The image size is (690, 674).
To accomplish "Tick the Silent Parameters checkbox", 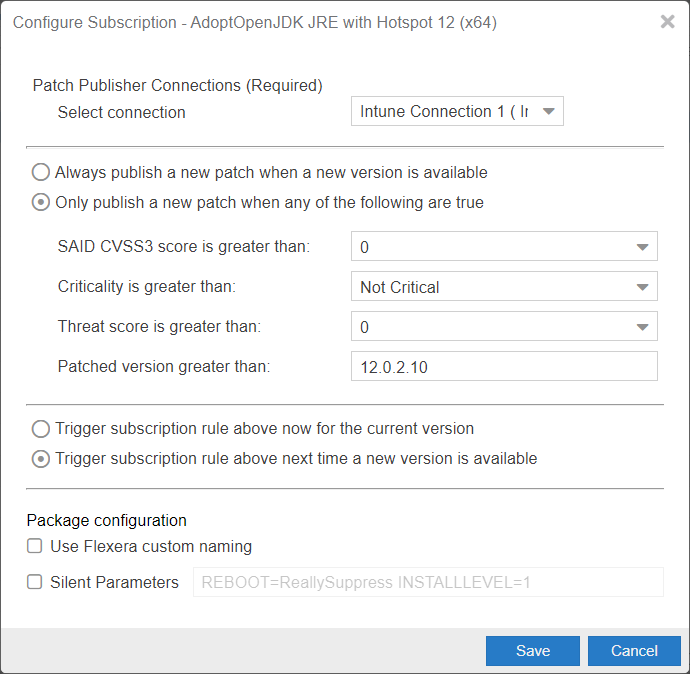I will tap(35, 582).
